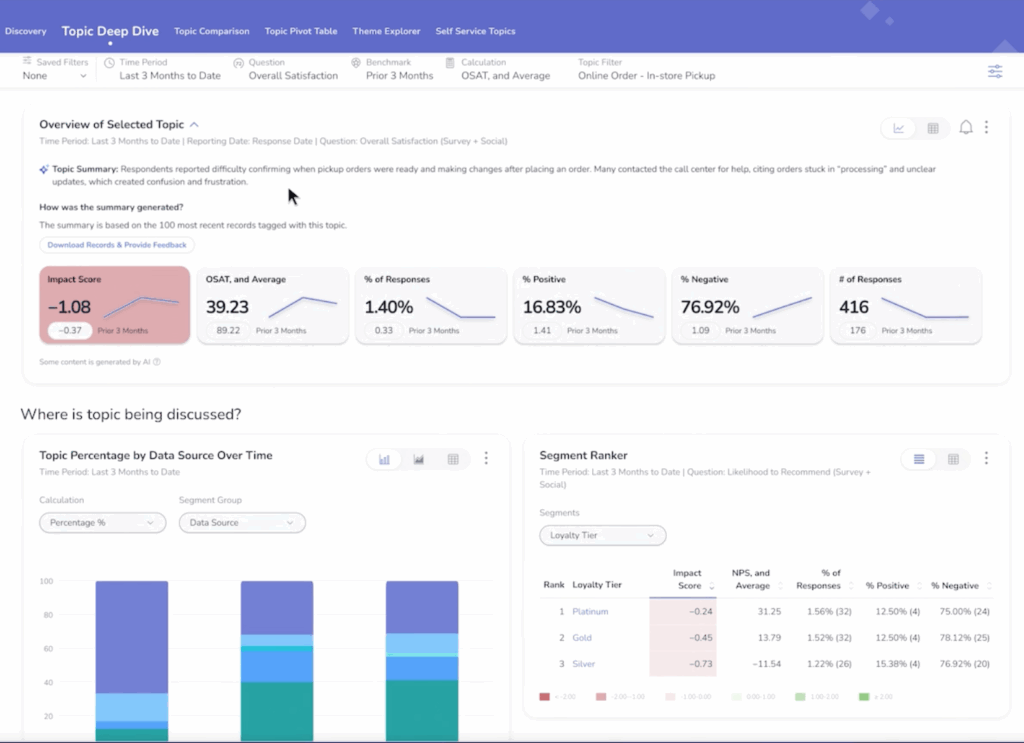Toggle list view in Segment Ranker panel
The width and height of the screenshot is (1024, 743).
click(x=919, y=459)
